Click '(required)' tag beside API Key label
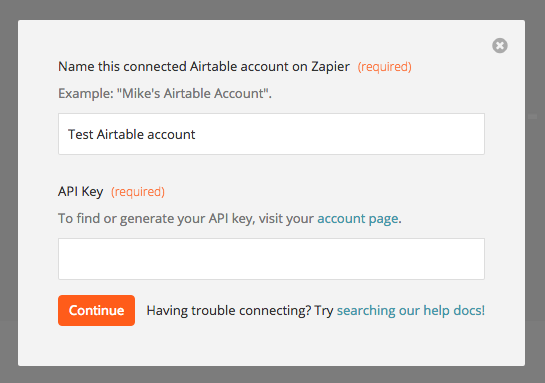Screen dimensions: 545x383 [x=138, y=192]
